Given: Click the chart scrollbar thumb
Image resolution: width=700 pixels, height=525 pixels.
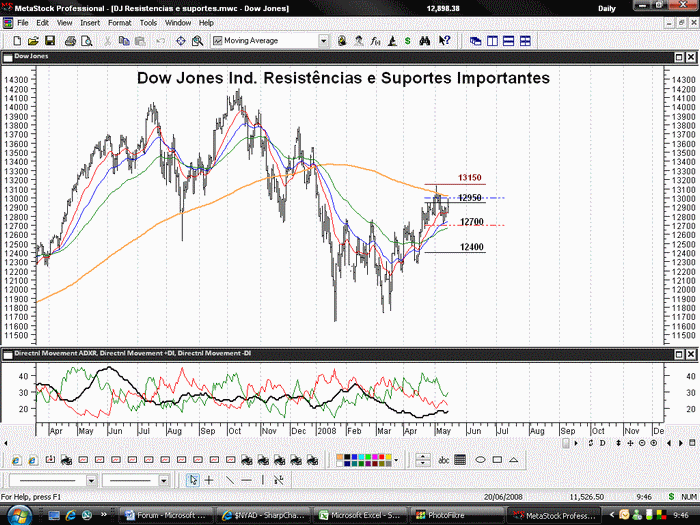Looking at the screenshot, I should click(566, 443).
